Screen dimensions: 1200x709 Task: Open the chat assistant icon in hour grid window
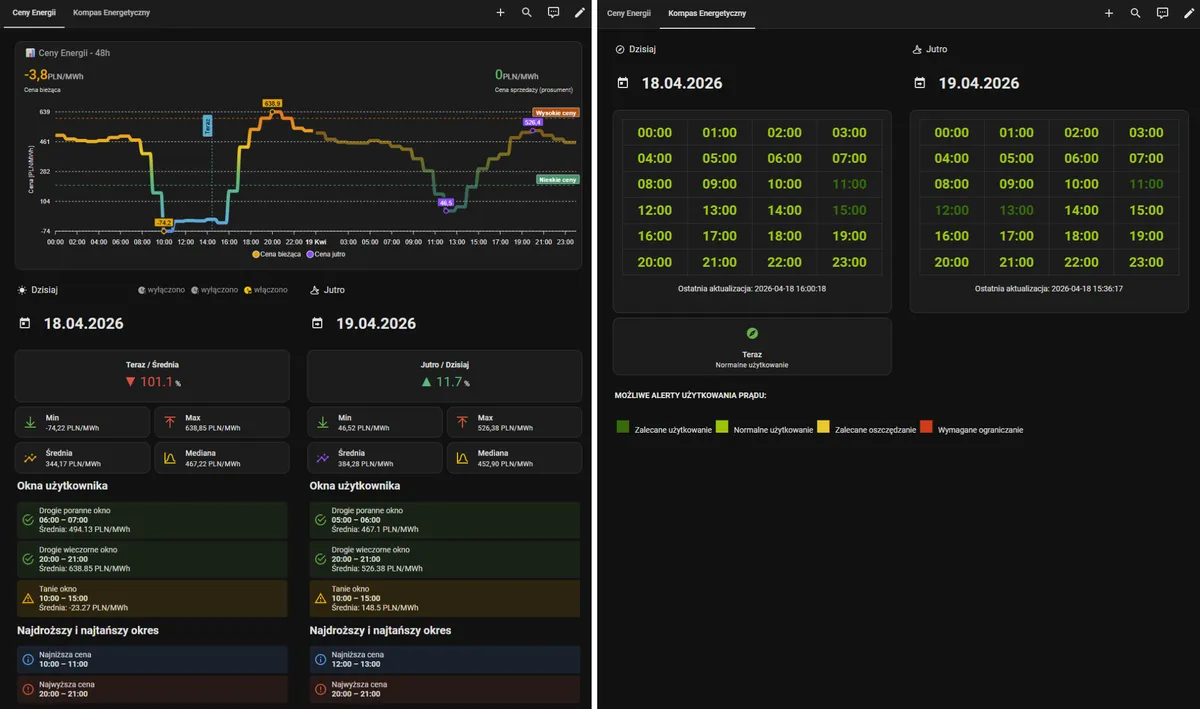(1162, 13)
